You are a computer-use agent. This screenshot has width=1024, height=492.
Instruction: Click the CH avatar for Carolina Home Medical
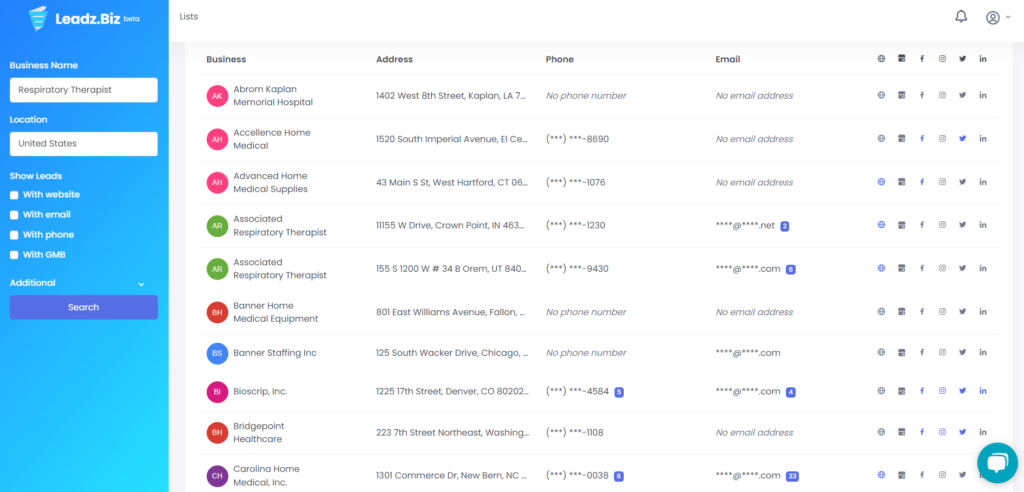[217, 476]
